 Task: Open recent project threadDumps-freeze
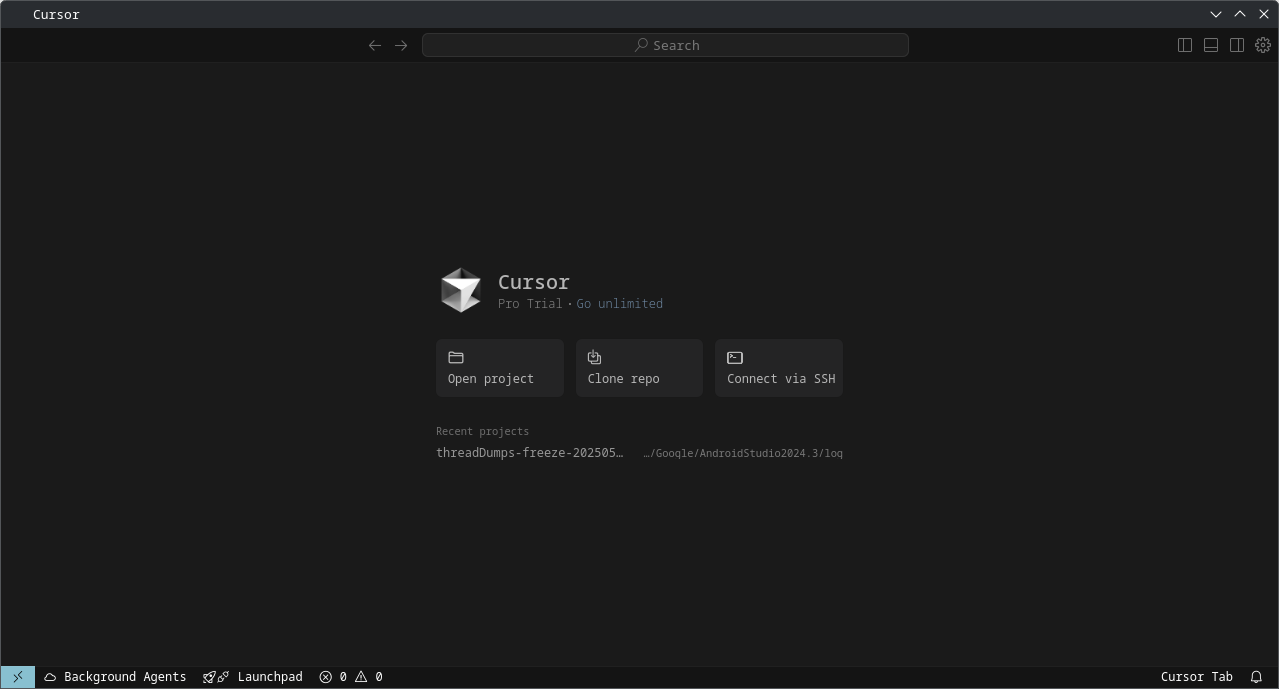click(x=530, y=453)
